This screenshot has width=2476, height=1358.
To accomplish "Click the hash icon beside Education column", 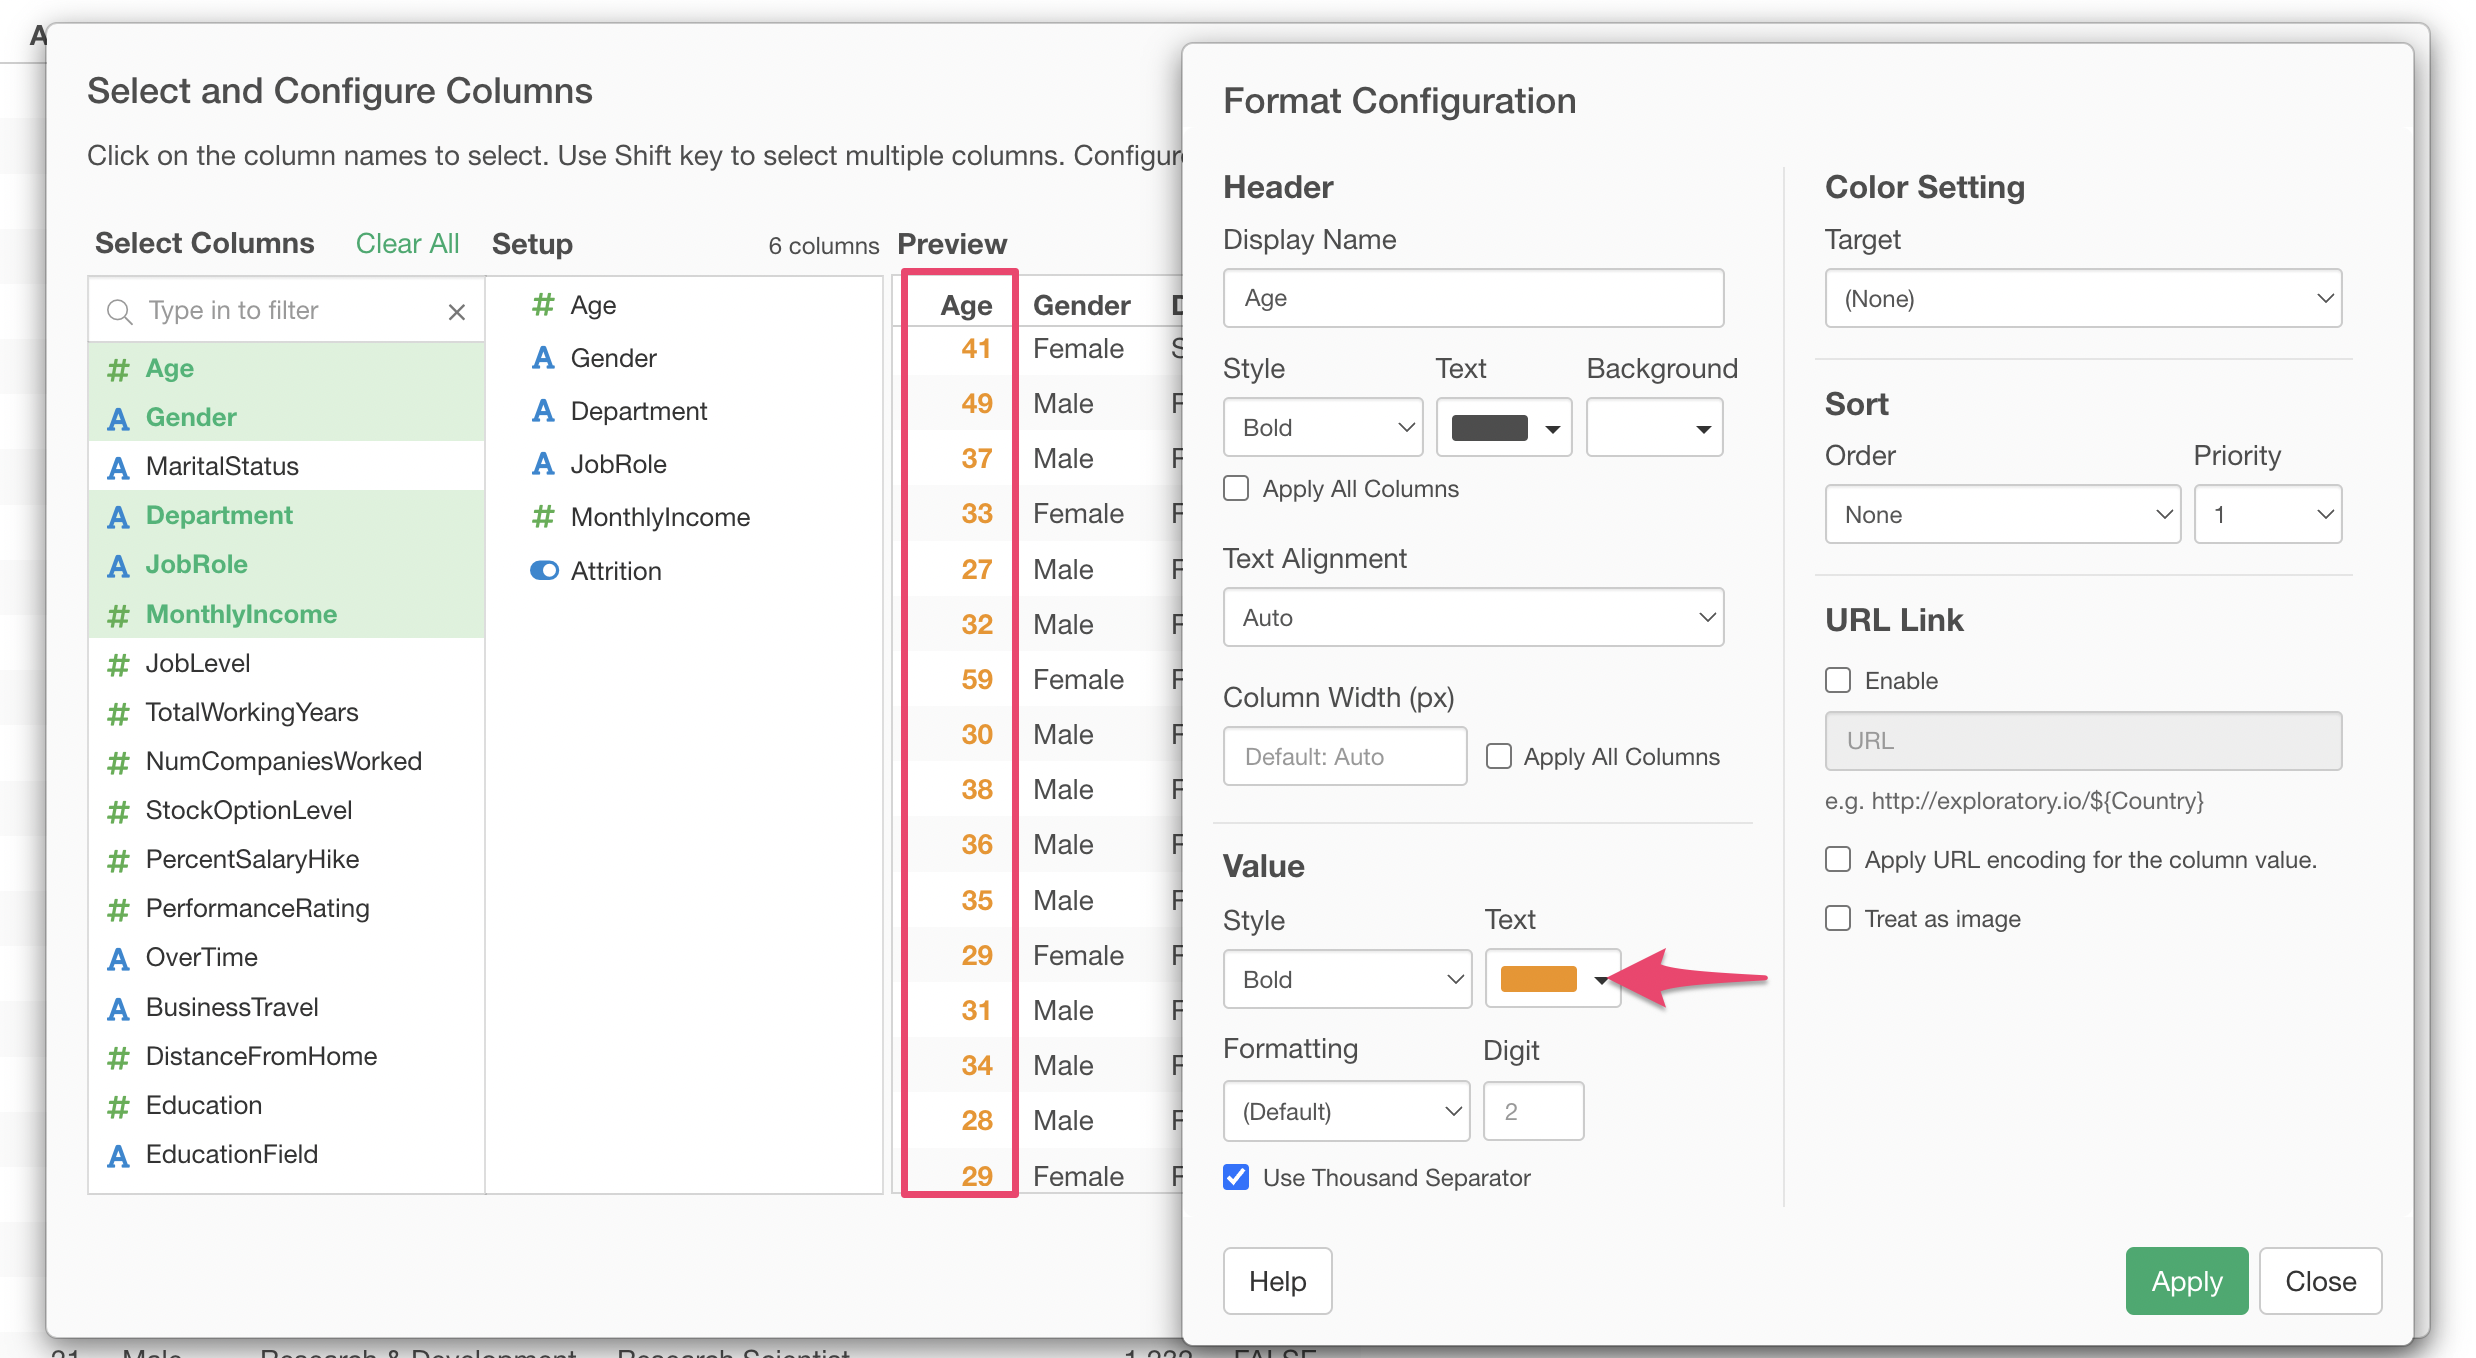I will pos(118,1106).
